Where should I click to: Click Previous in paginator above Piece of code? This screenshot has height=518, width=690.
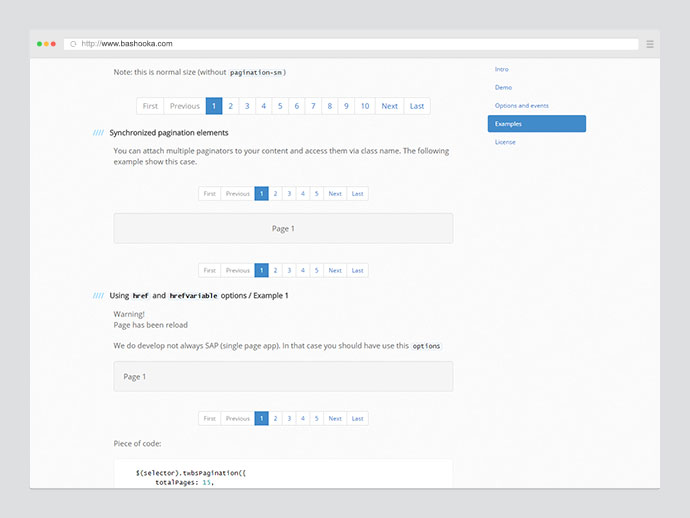[x=238, y=419]
